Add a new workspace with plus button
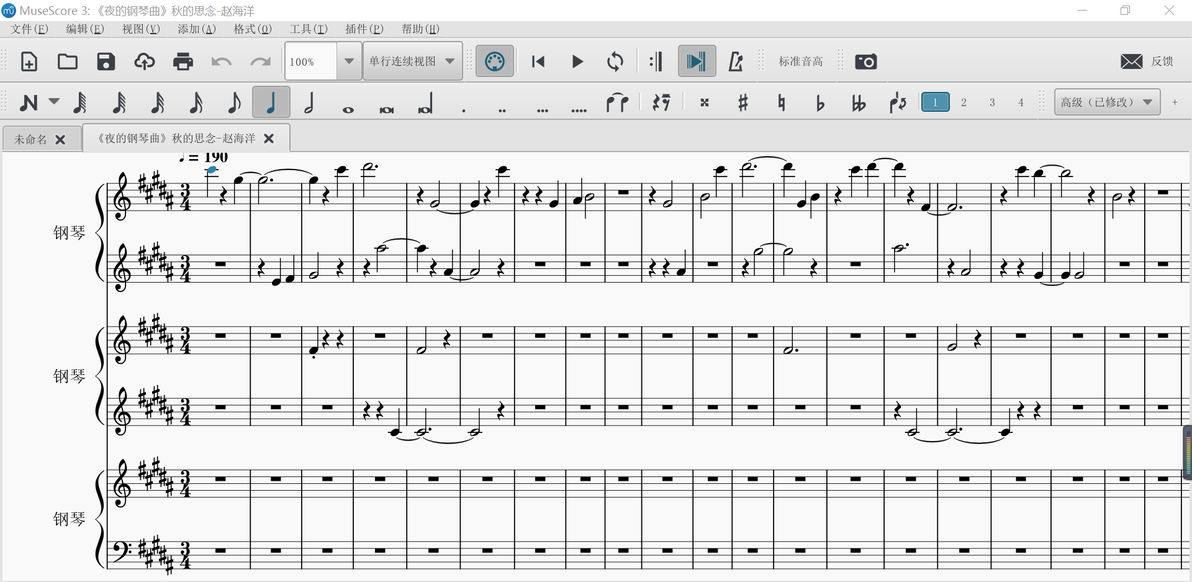This screenshot has width=1192, height=582. (x=1175, y=102)
